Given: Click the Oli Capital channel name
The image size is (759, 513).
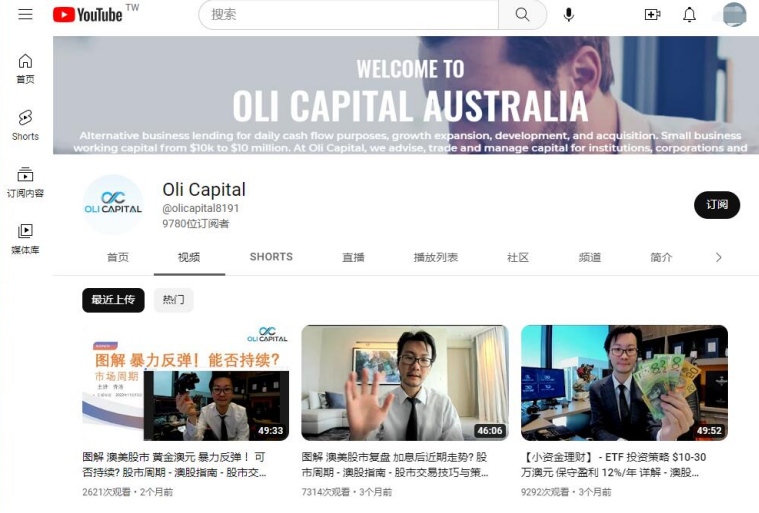Looking at the screenshot, I should click(x=204, y=189).
